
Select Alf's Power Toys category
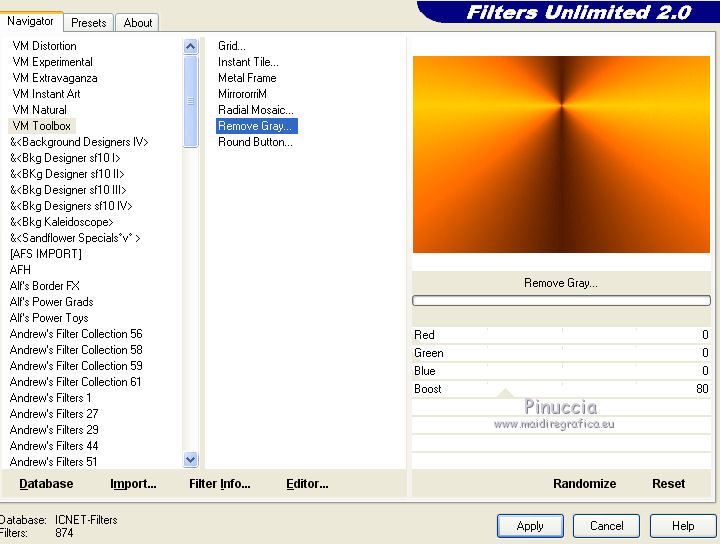(49, 318)
